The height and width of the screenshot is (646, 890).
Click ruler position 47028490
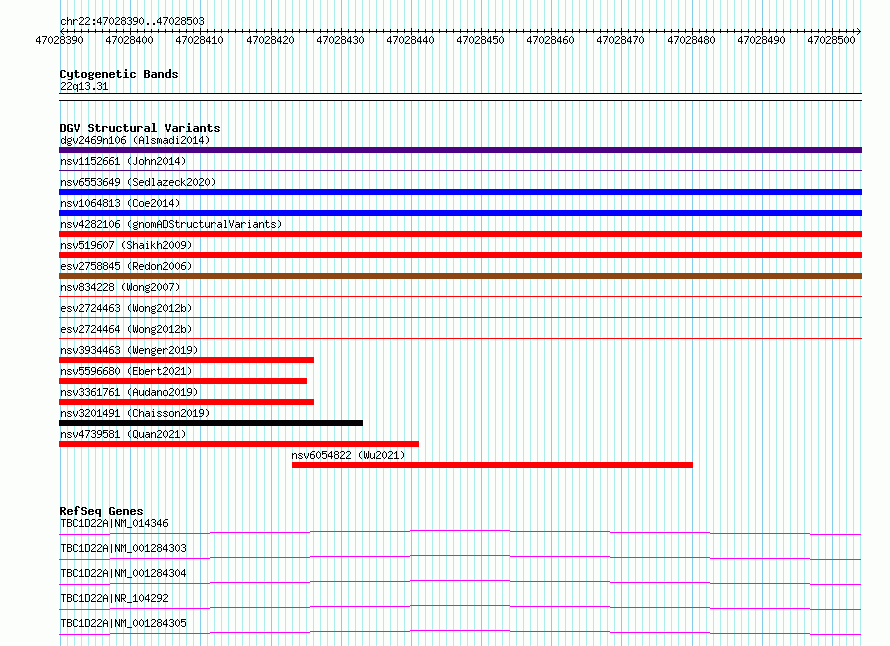click(761, 40)
